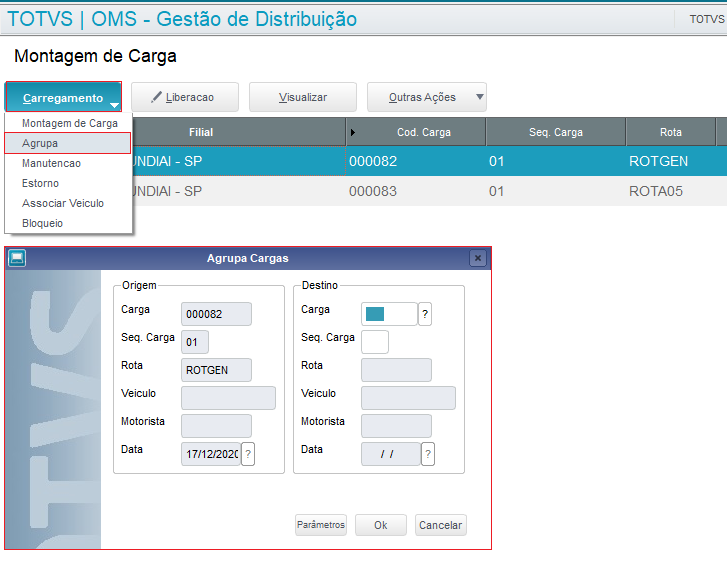Screen dimensions: 727x572
Task: Click the Origem Veiculo field
Action: pos(228,398)
